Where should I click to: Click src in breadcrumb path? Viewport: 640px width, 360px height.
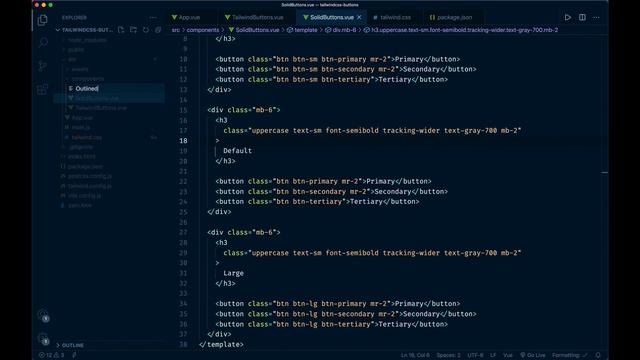tap(176, 30)
